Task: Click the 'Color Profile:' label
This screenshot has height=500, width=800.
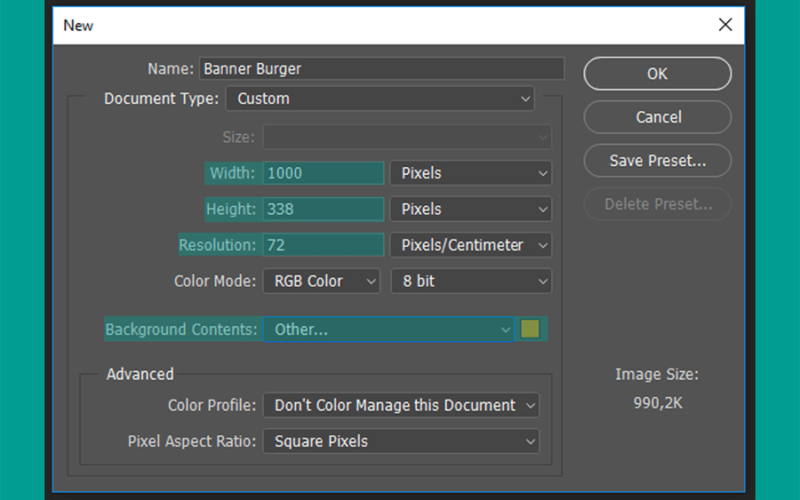Action: (x=212, y=405)
